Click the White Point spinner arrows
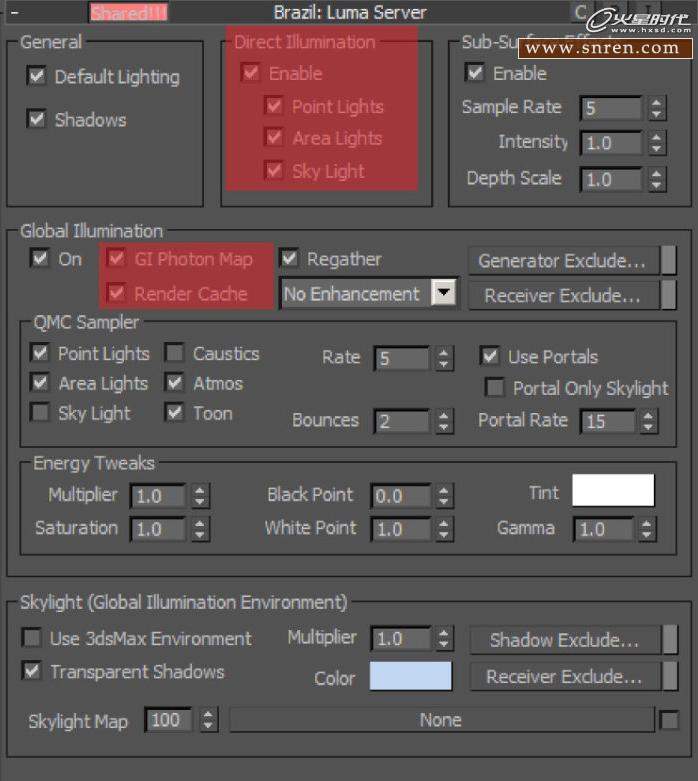This screenshot has width=698, height=781. (443, 529)
